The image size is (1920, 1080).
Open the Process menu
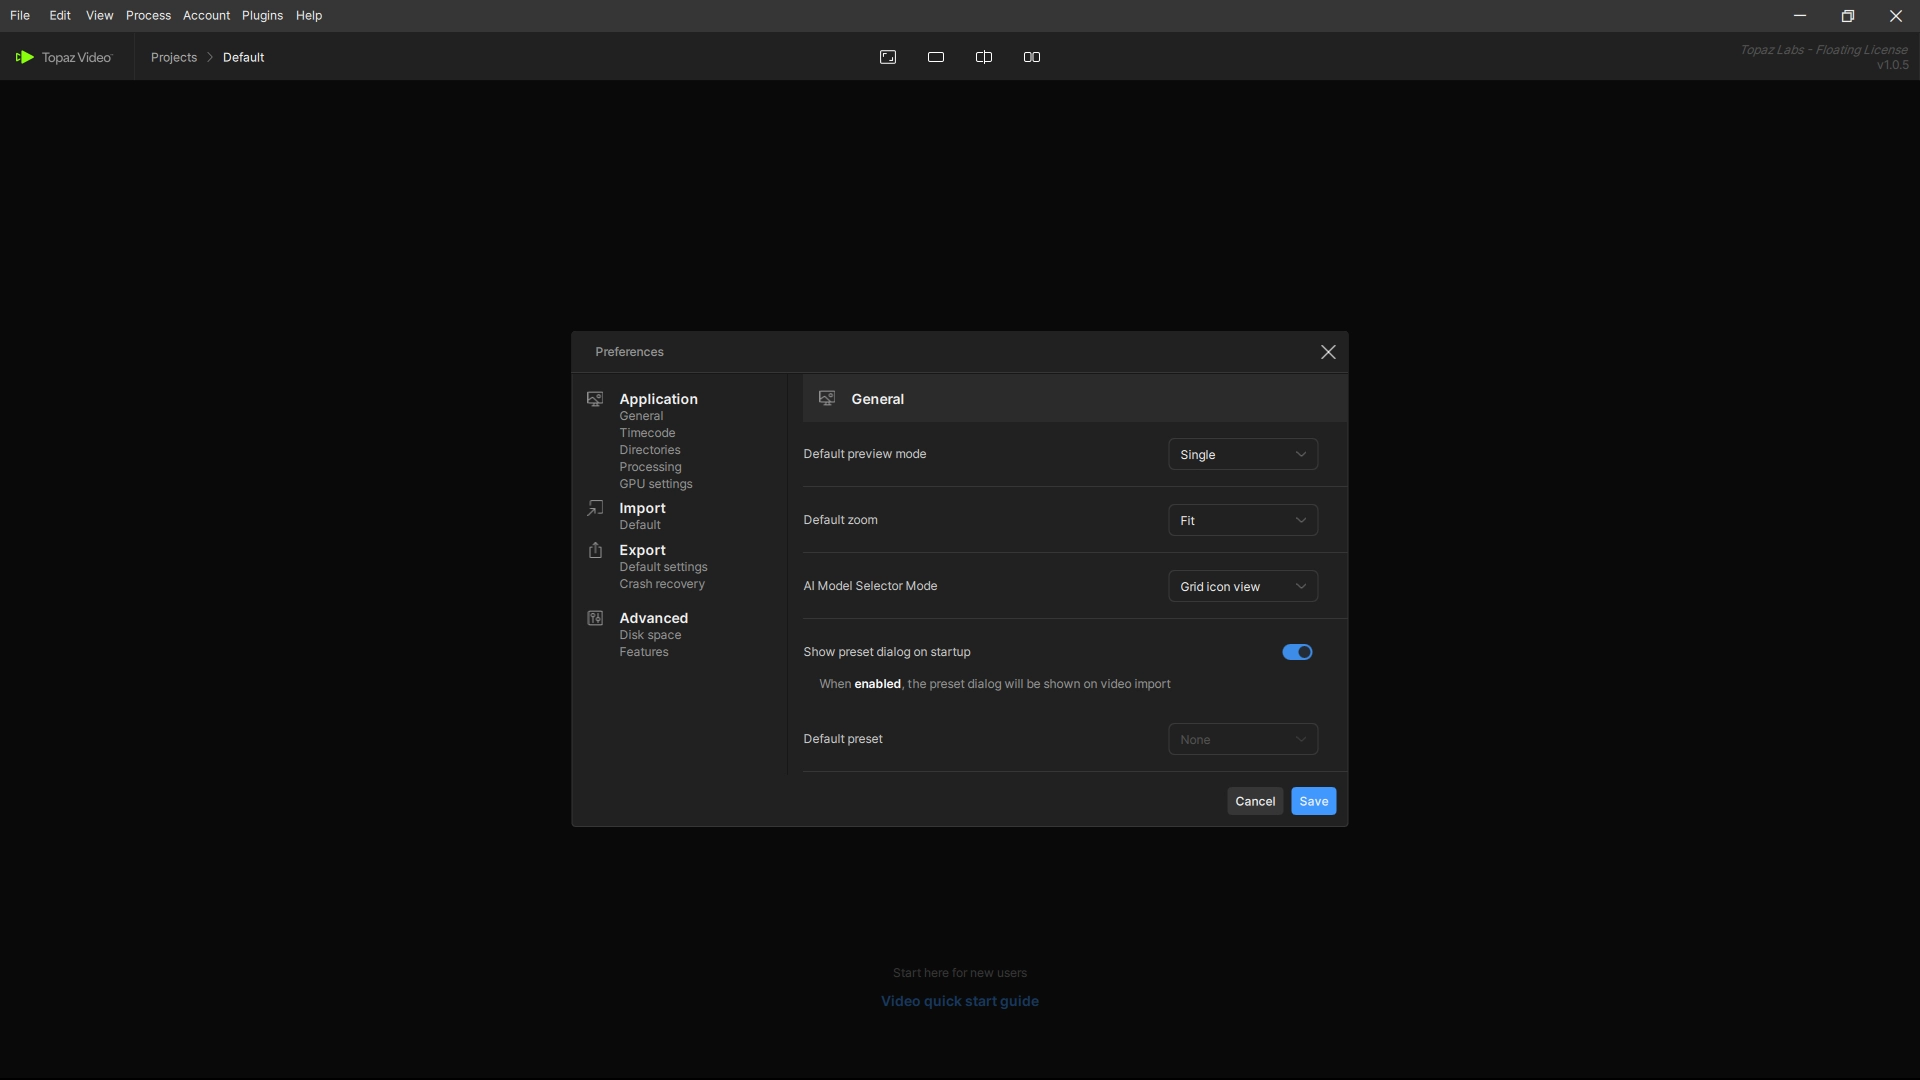coord(148,15)
